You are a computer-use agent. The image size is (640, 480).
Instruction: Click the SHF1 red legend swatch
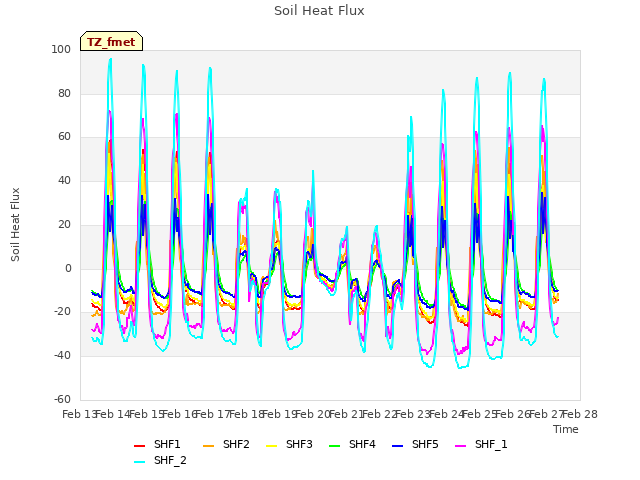[x=140, y=446]
